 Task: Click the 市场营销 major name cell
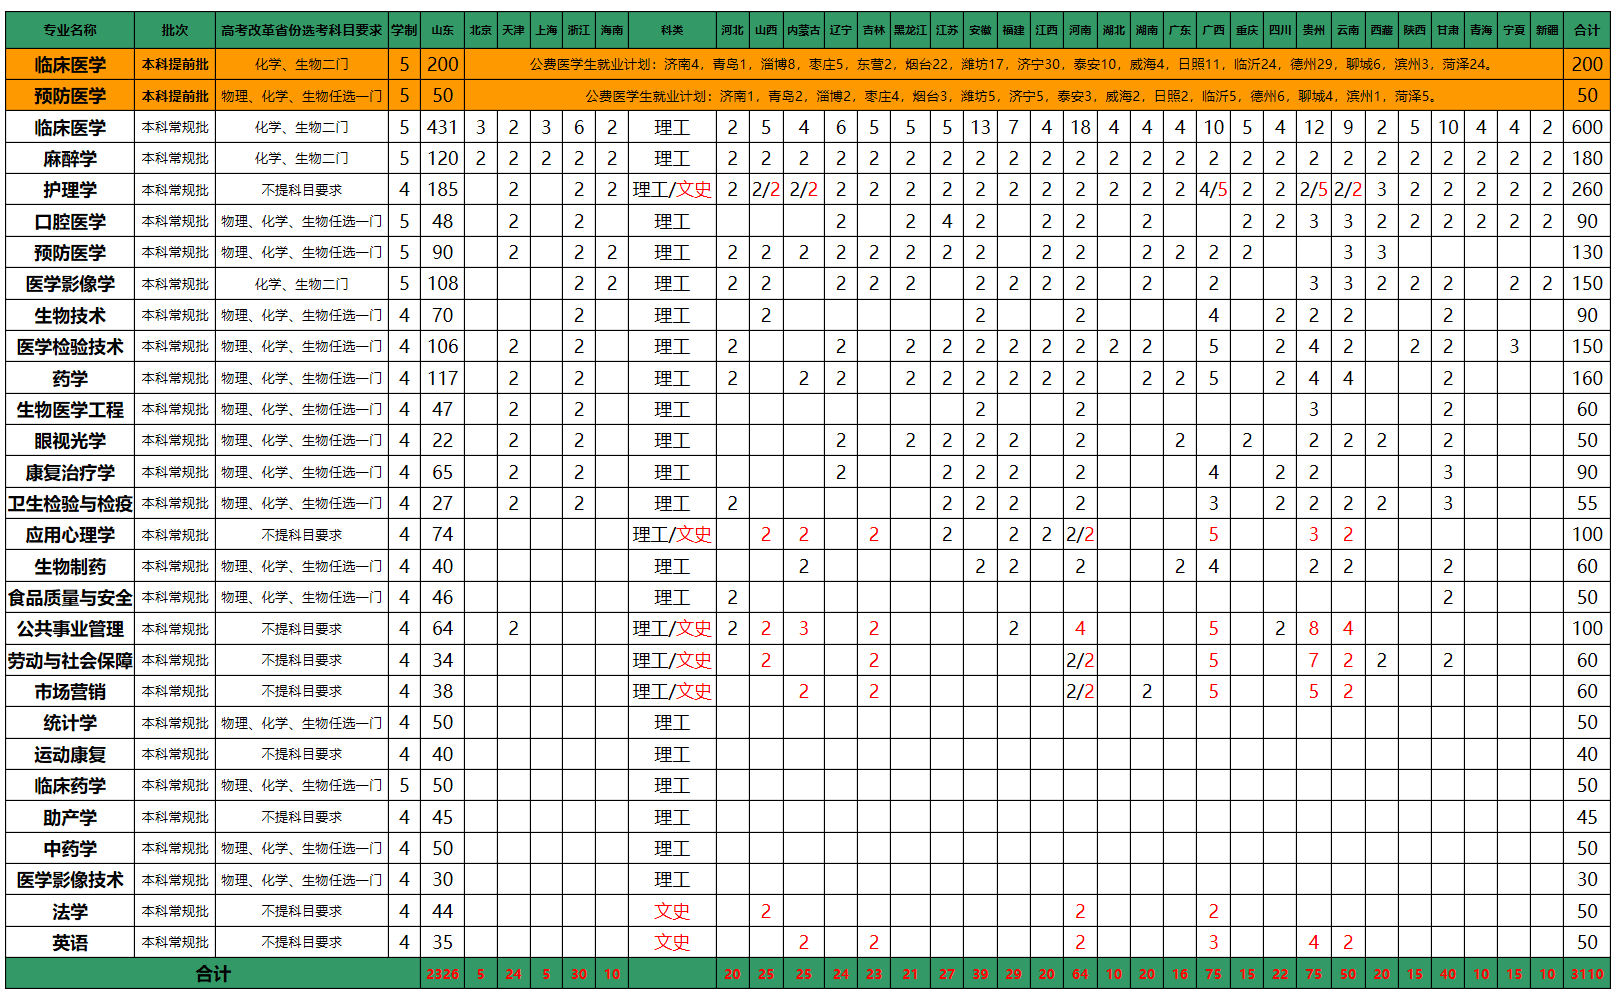(x=70, y=691)
